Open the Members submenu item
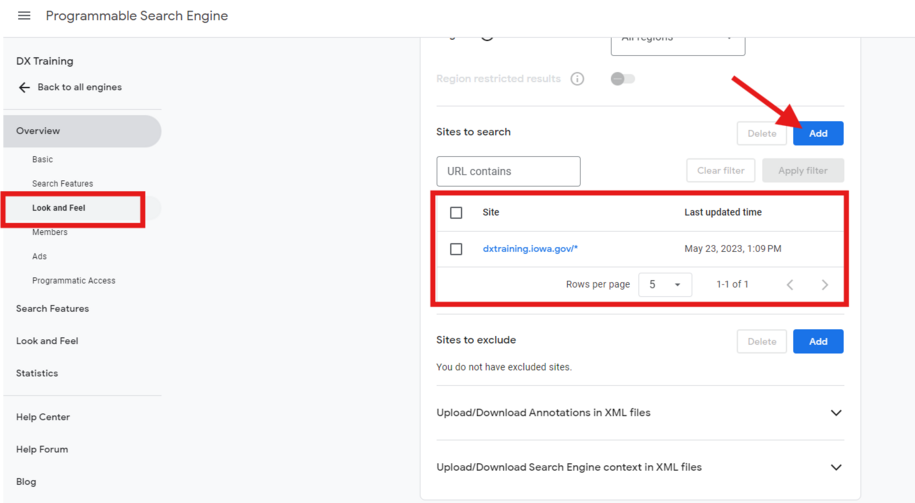Screen dimensions: 915x503 coord(50,232)
